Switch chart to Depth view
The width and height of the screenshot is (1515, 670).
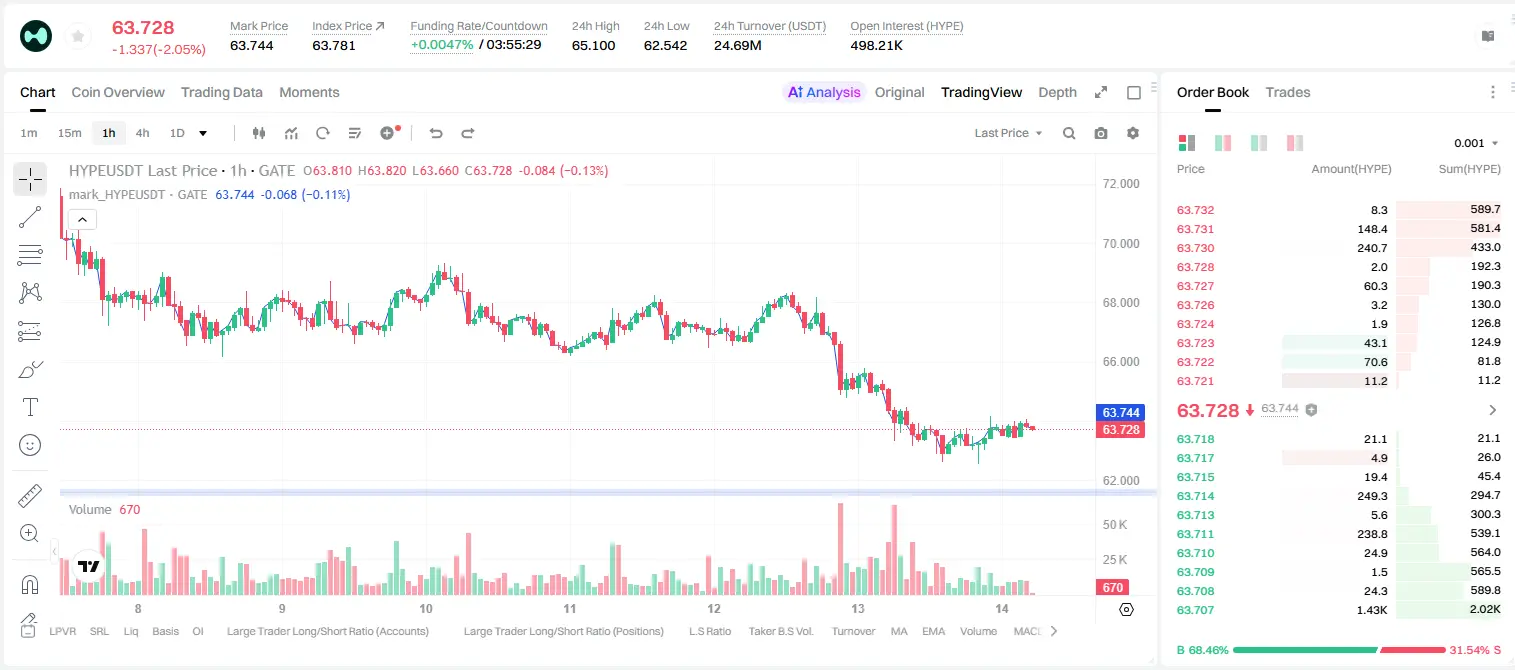click(x=1057, y=92)
